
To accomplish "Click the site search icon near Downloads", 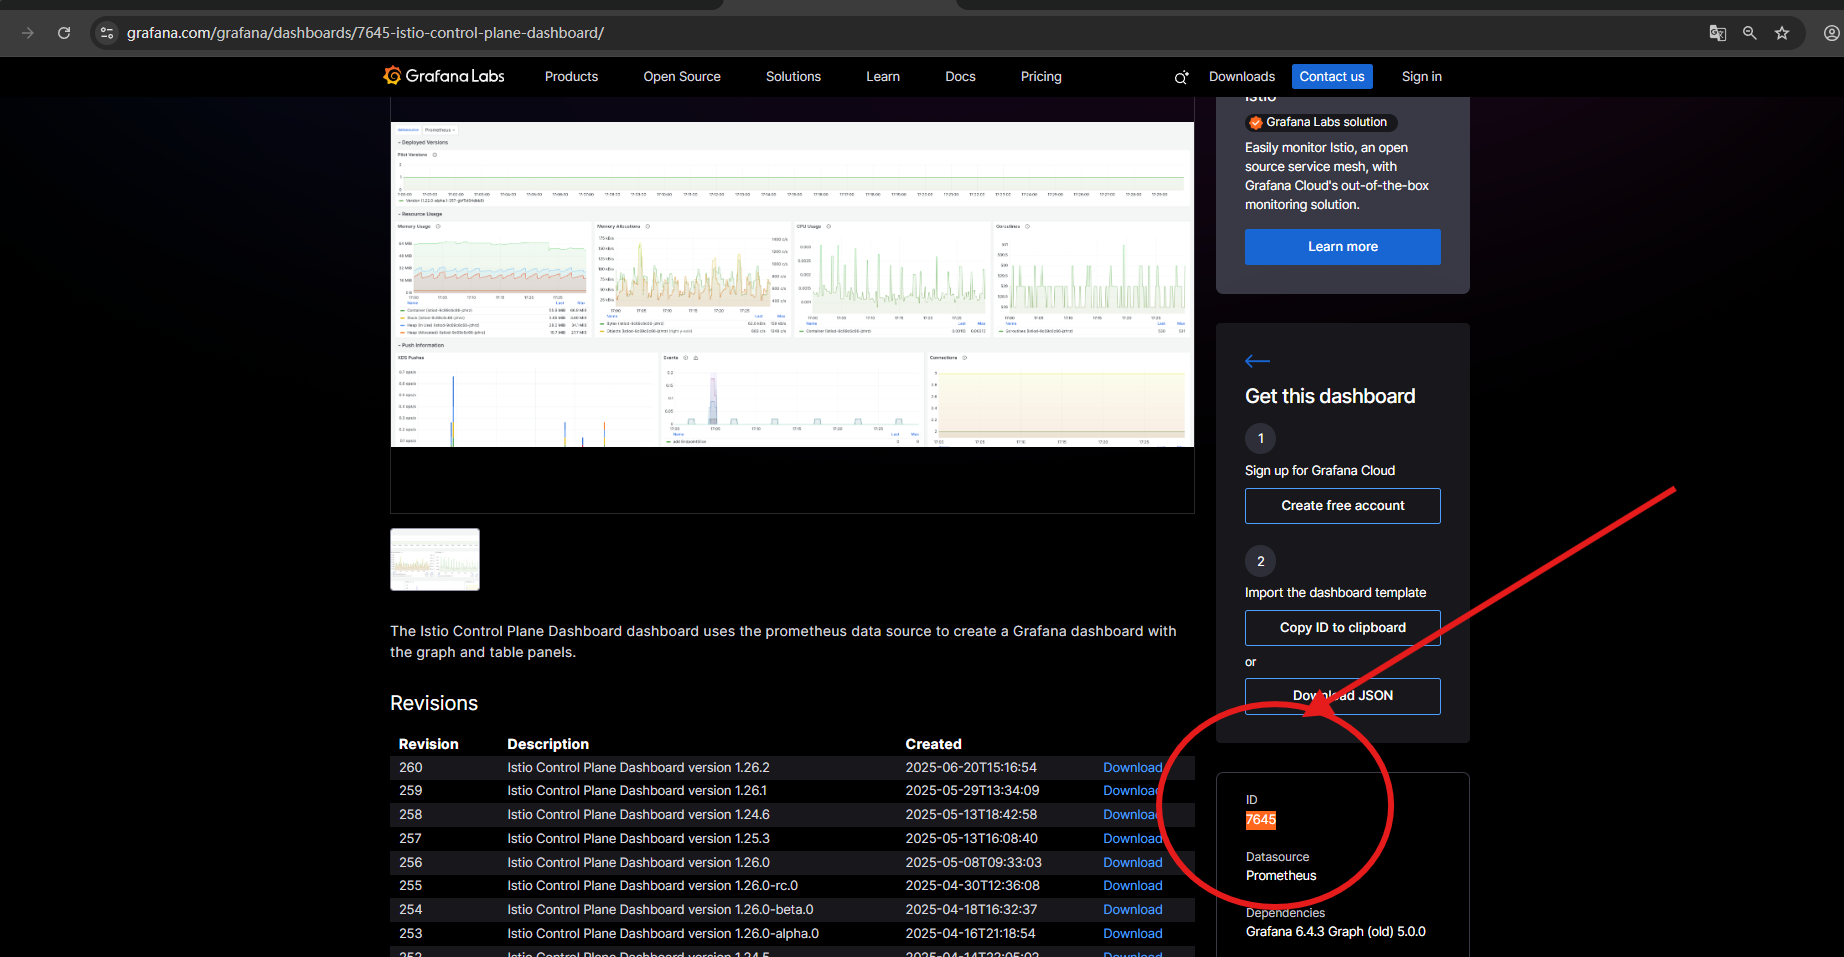I will coord(1181,77).
